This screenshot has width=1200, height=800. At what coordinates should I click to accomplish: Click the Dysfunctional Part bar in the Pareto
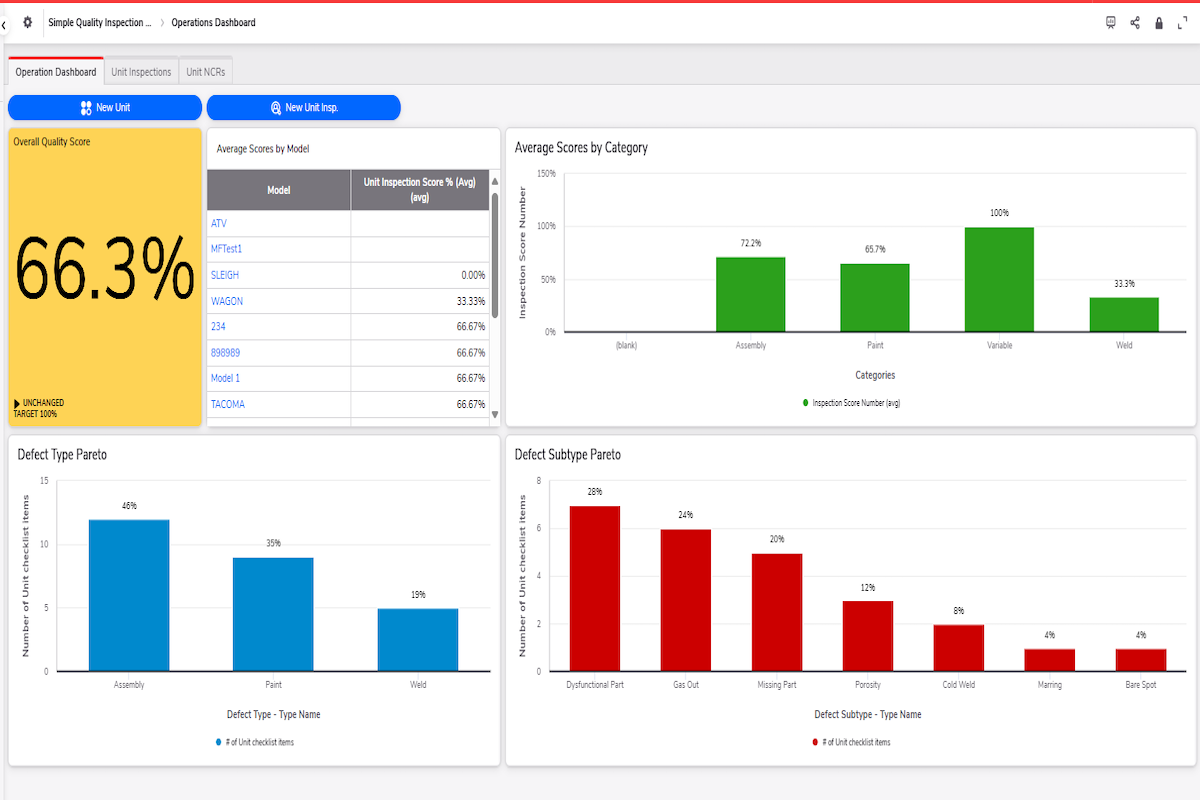click(595, 588)
